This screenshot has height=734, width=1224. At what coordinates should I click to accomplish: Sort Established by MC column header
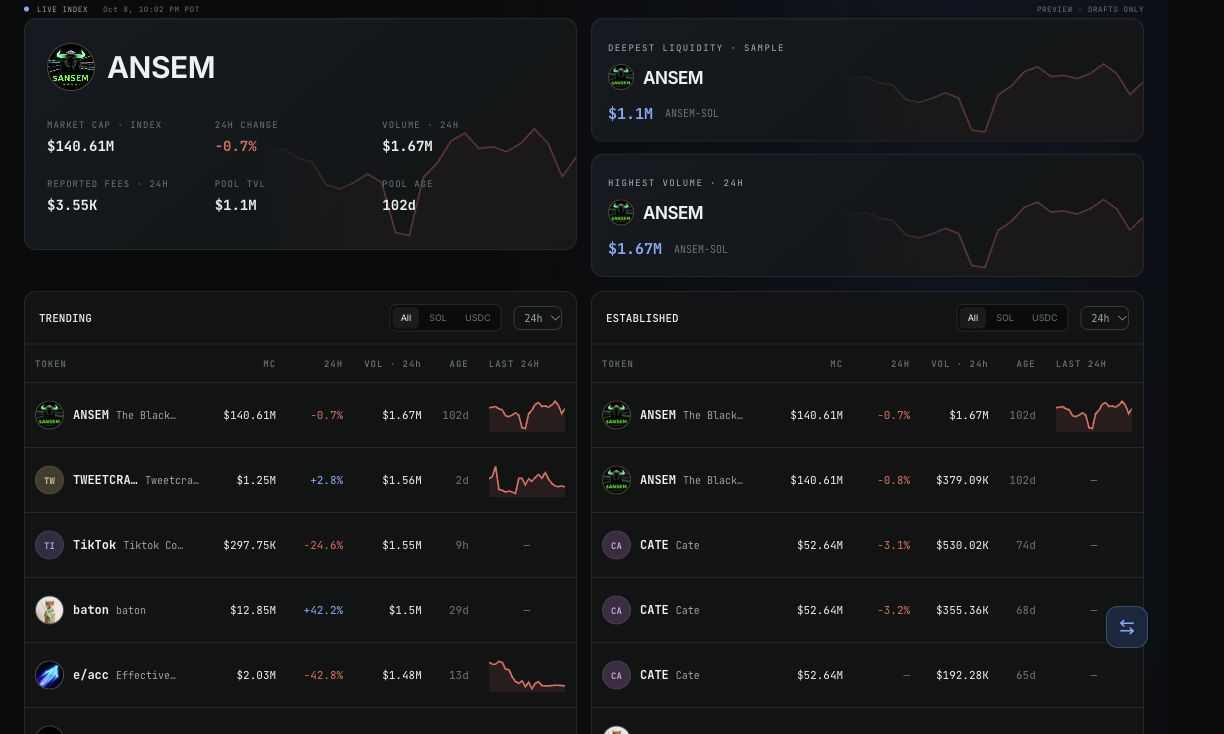pyautogui.click(x=836, y=364)
